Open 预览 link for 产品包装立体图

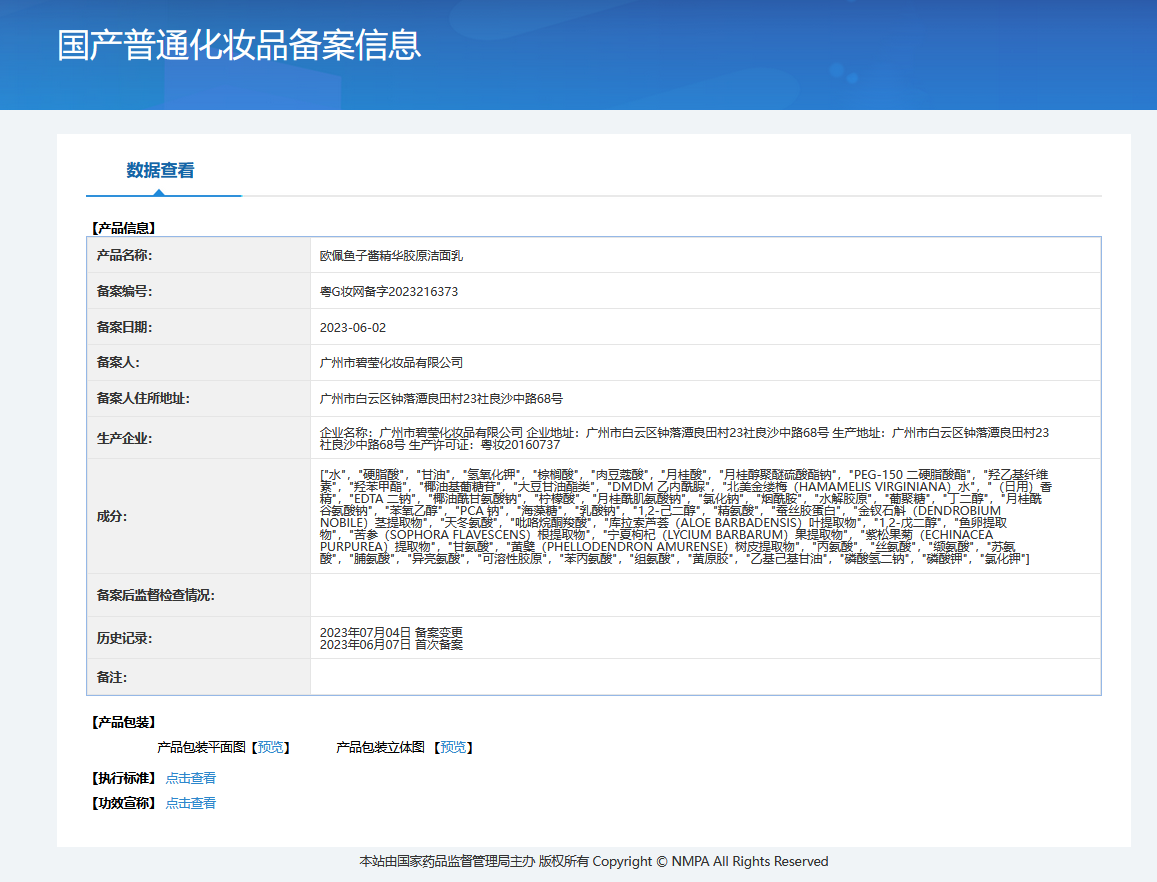point(453,747)
